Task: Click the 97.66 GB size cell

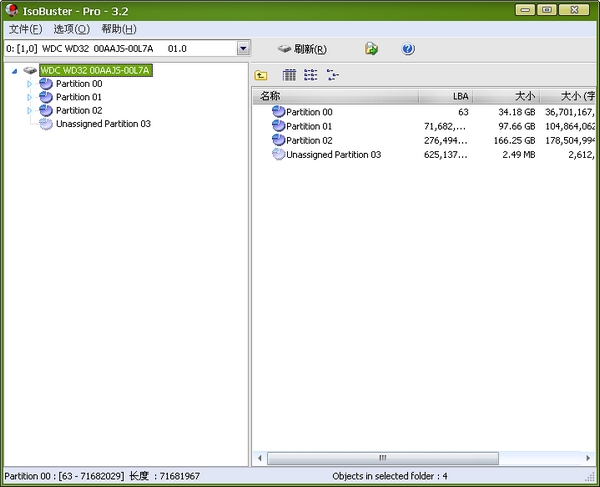Action: [x=517, y=126]
